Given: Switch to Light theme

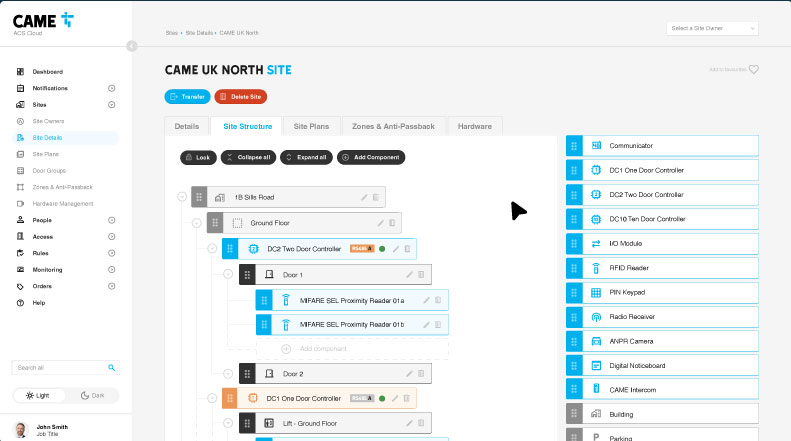Looking at the screenshot, I should pyautogui.click(x=39, y=395).
